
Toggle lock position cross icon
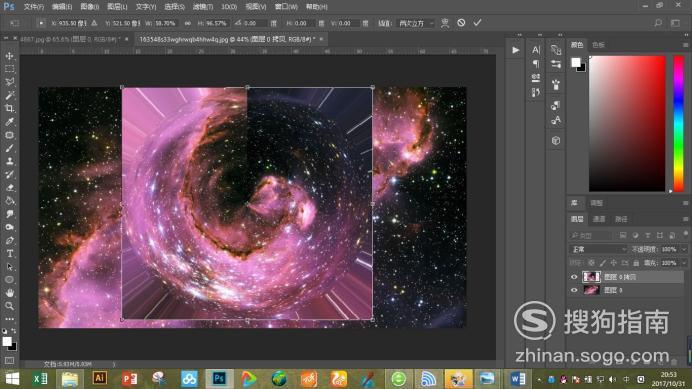[613, 263]
